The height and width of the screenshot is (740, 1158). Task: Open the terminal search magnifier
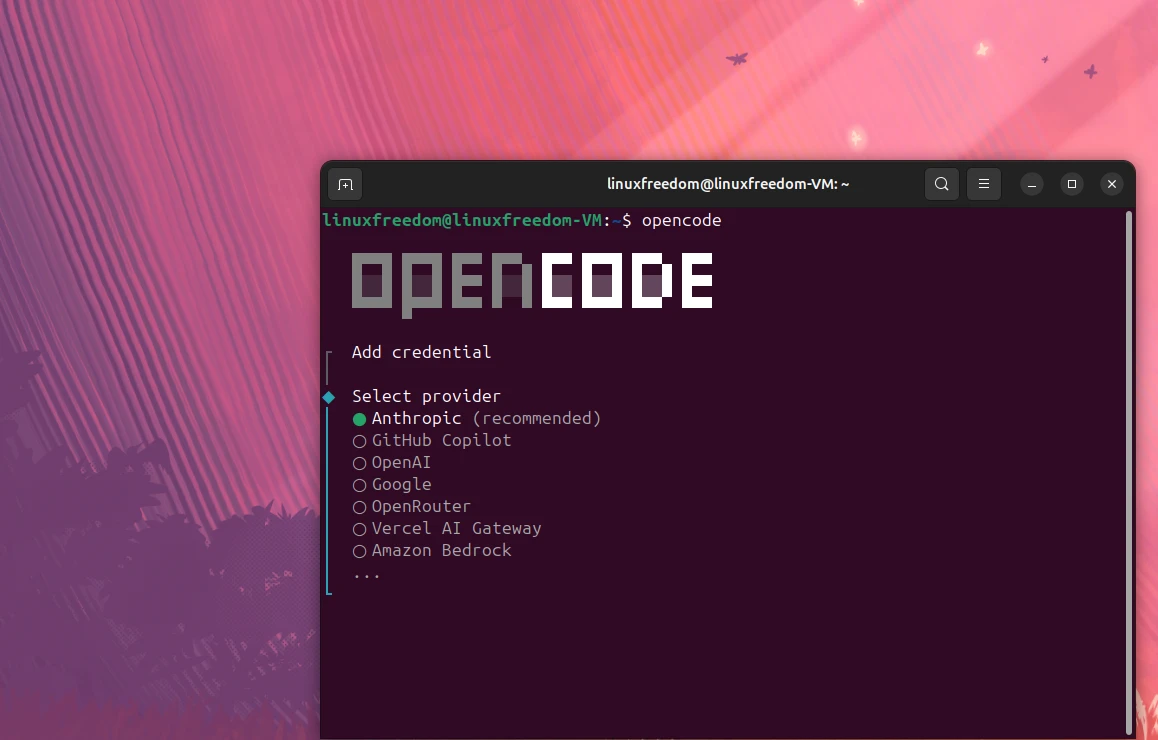pos(941,184)
